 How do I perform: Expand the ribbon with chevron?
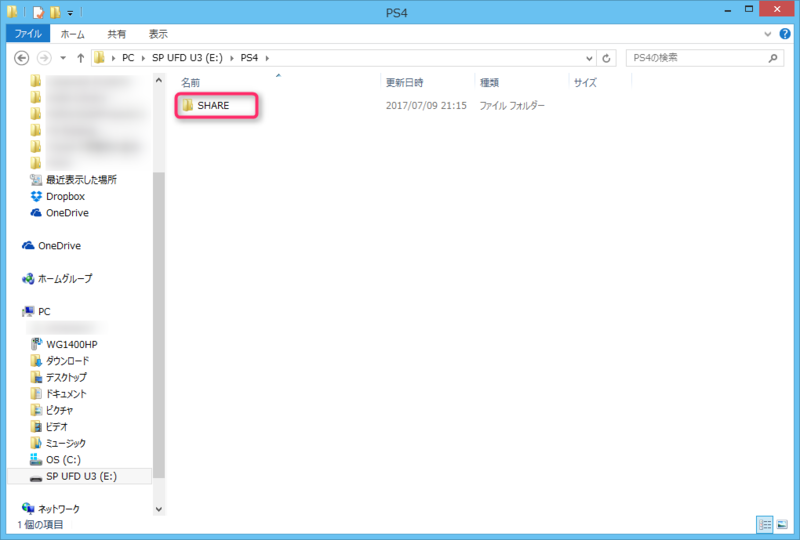click(767, 34)
